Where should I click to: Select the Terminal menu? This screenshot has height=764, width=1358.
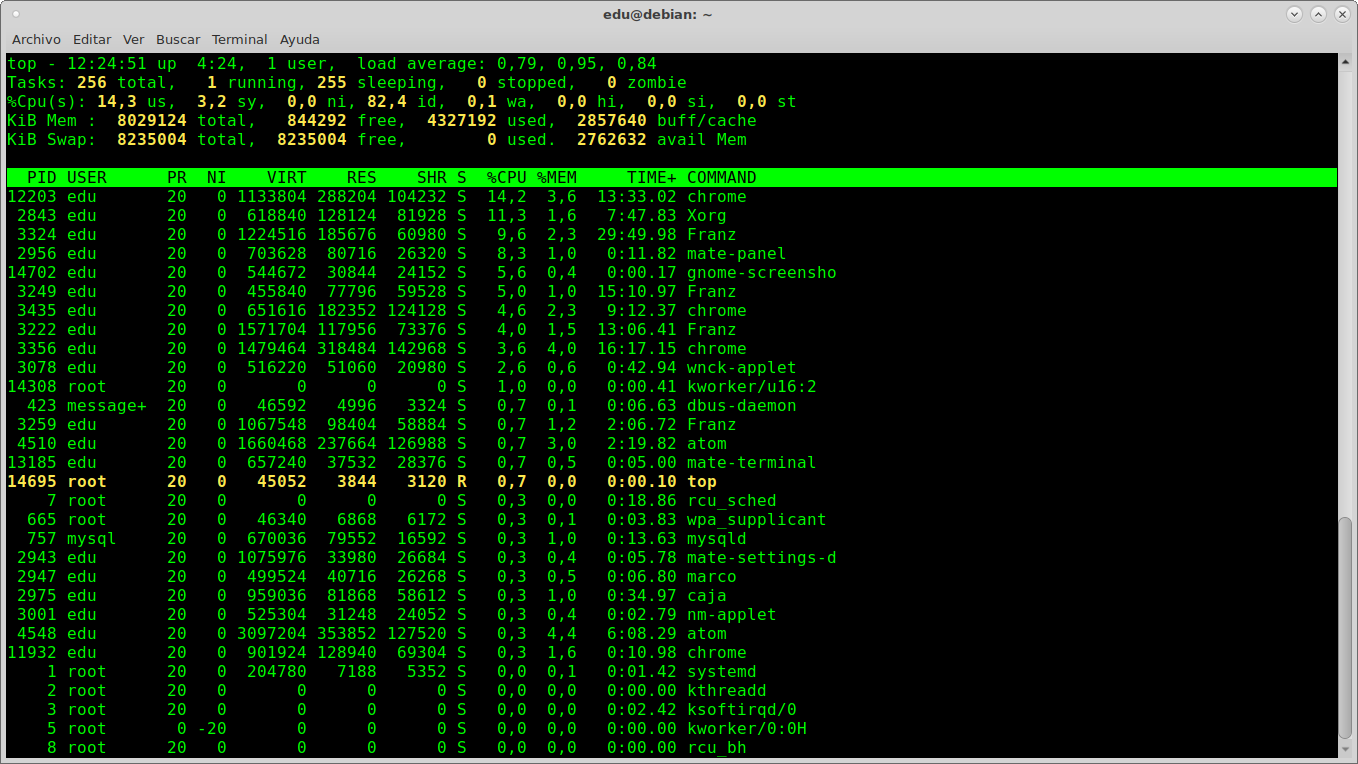239,39
